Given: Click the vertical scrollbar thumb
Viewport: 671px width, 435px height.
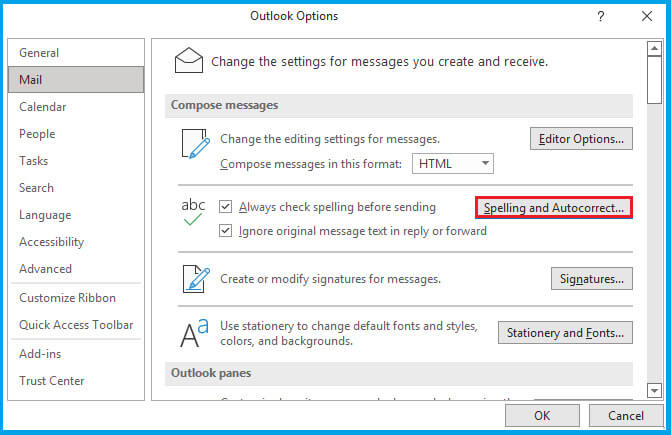Looking at the screenshot, I should pos(654,80).
